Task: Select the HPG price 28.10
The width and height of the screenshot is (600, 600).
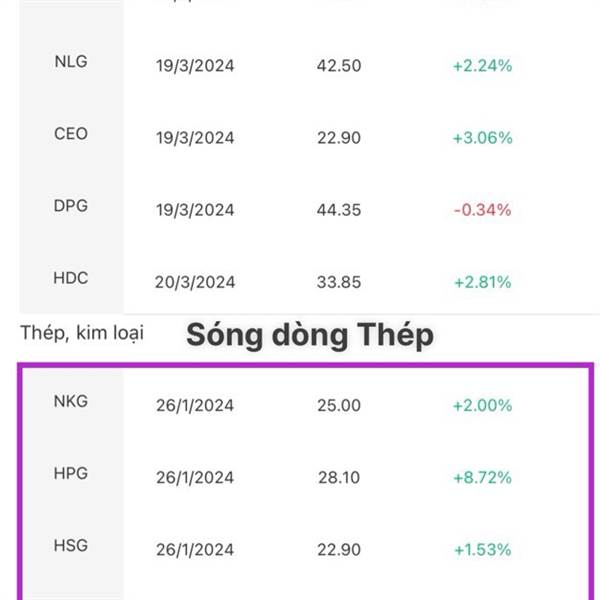Action: pos(337,477)
